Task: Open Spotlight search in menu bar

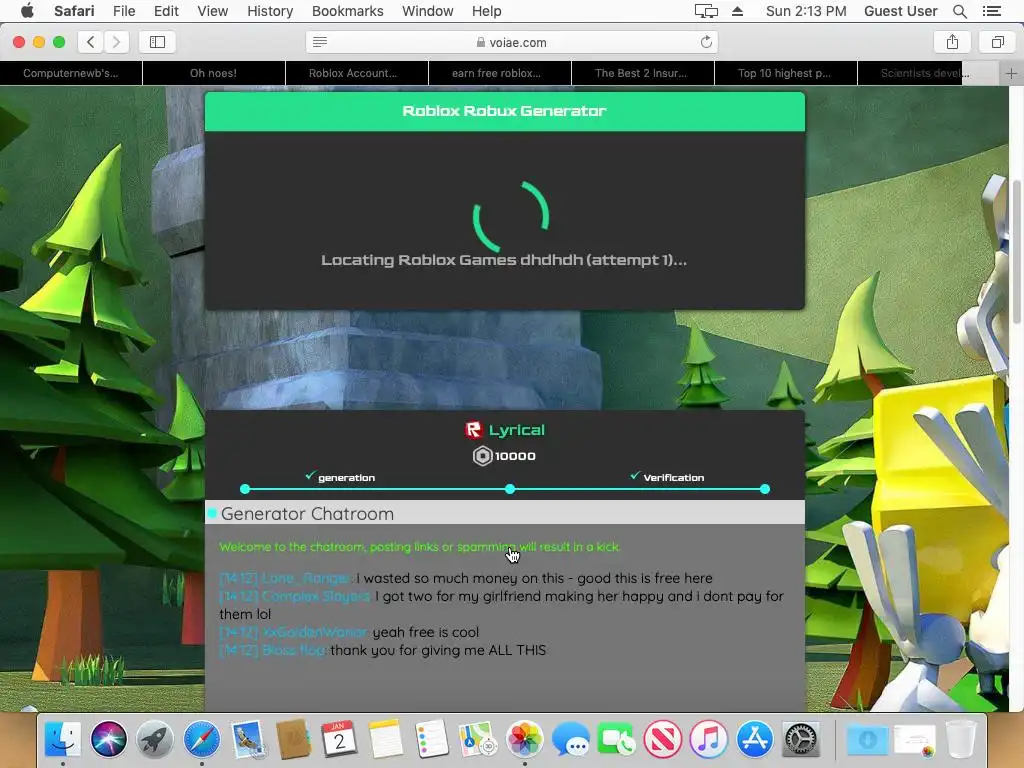Action: tap(959, 11)
